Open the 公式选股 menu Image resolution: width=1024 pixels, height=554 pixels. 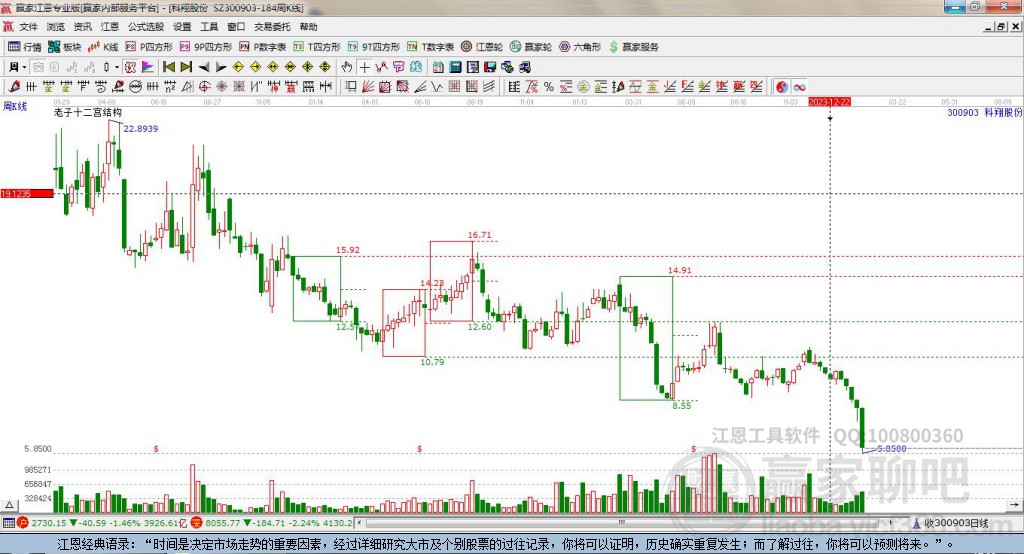(x=146, y=27)
